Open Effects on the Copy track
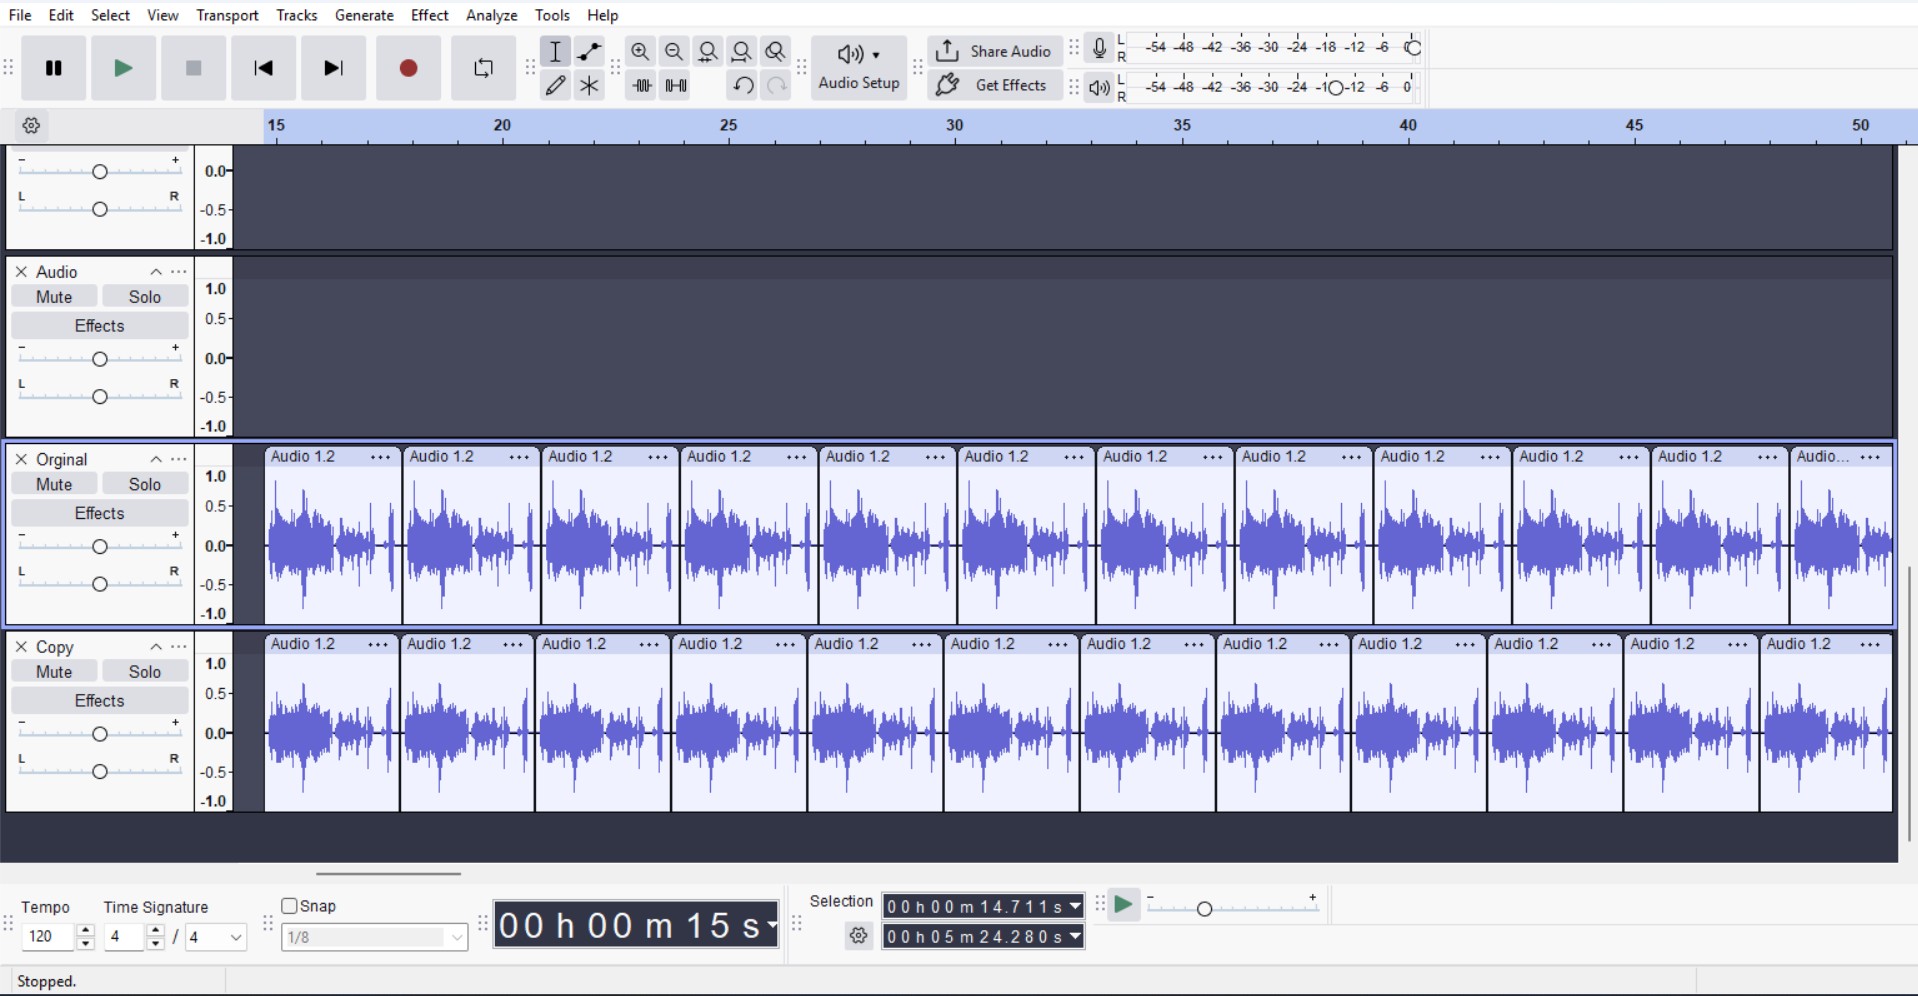Viewport: 1918px width, 996px height. (99, 700)
